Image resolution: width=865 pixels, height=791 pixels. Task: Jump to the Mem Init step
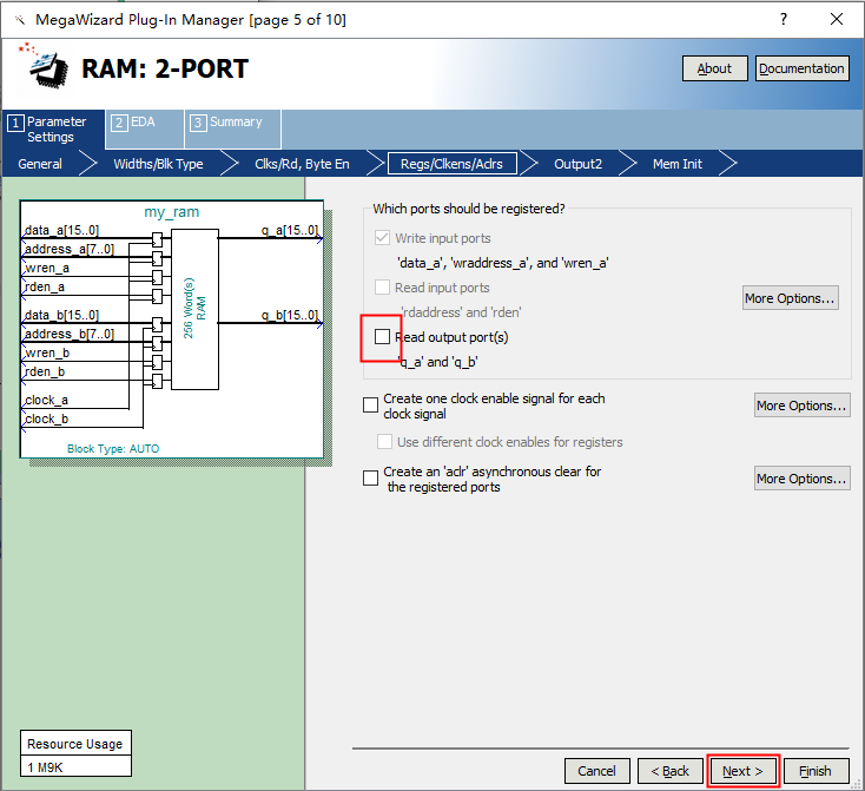[x=677, y=164]
